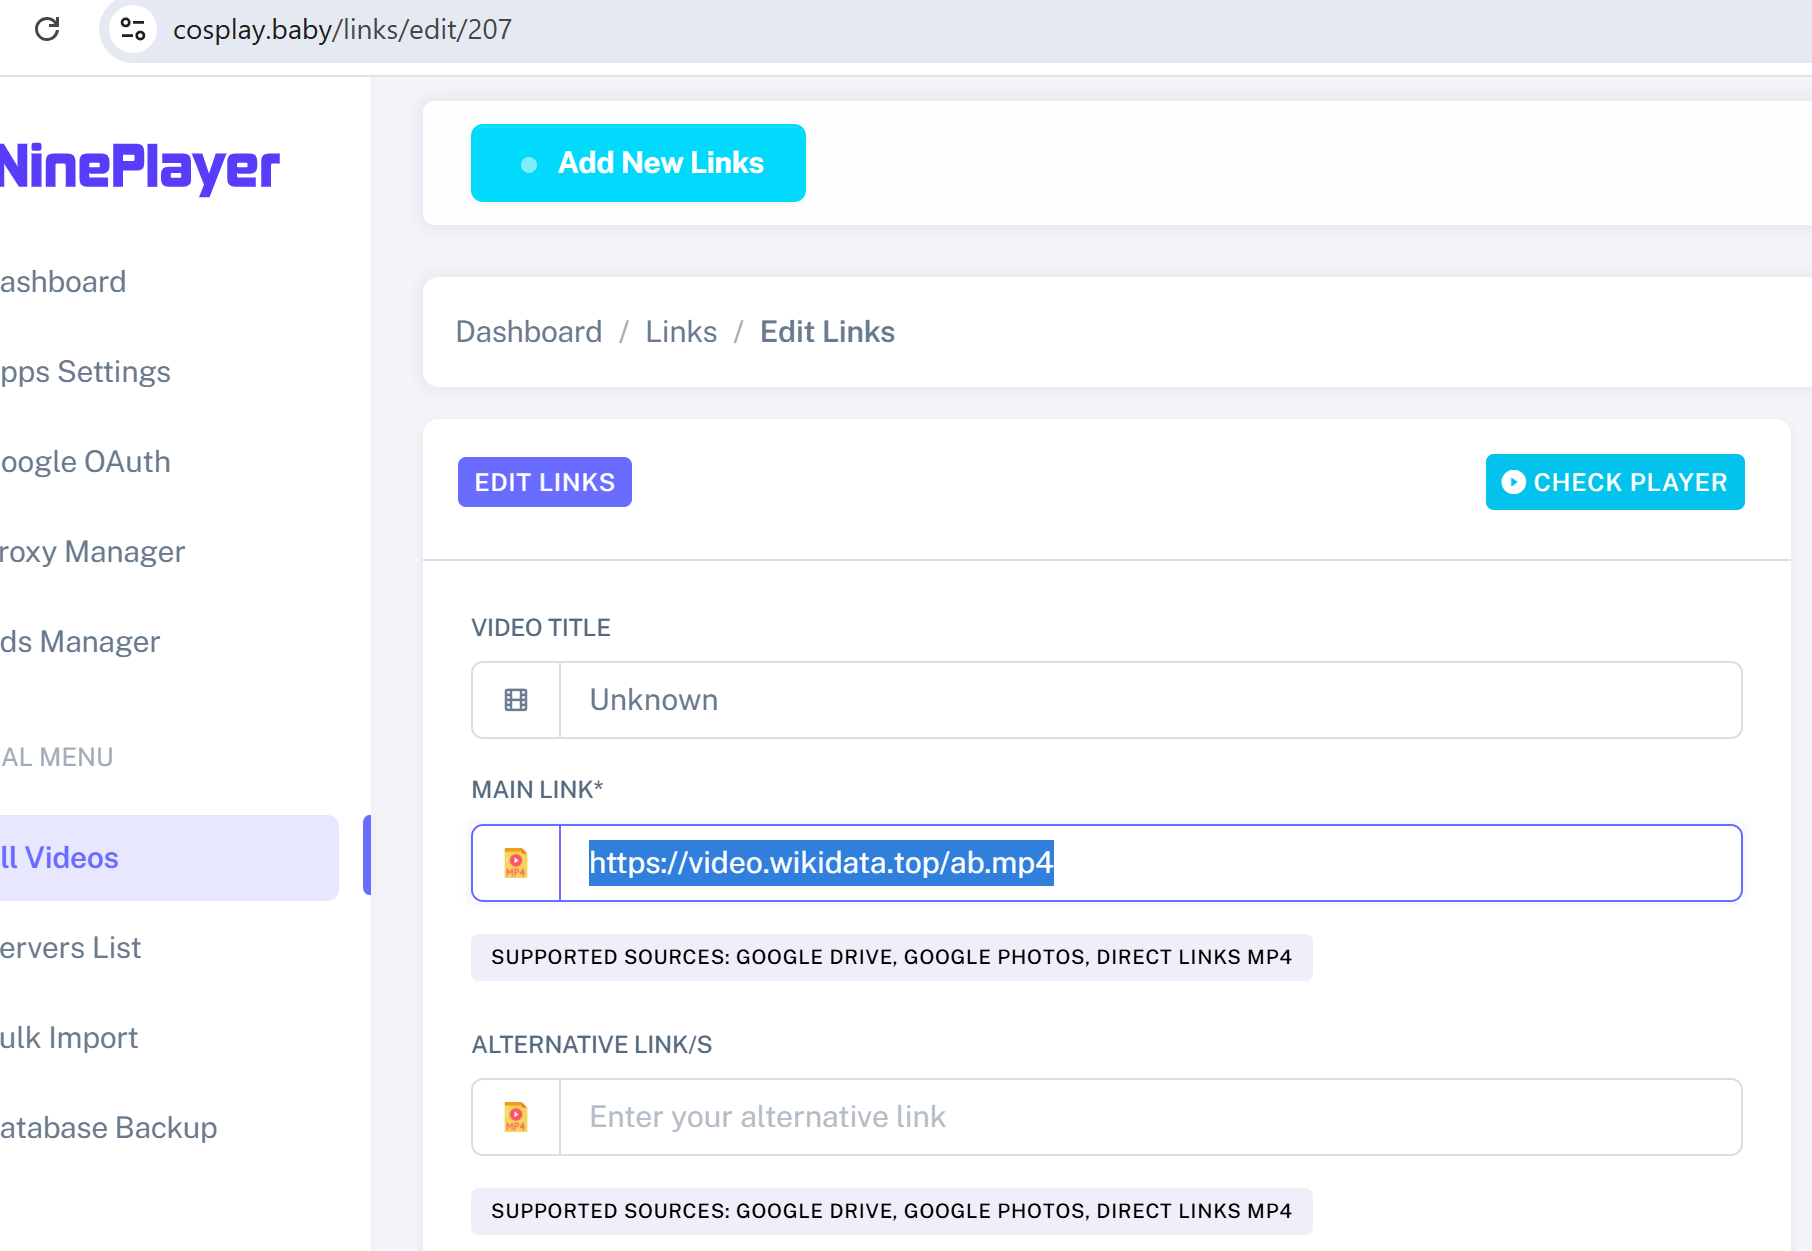Open Proxy Manager in the sidebar

(x=92, y=552)
